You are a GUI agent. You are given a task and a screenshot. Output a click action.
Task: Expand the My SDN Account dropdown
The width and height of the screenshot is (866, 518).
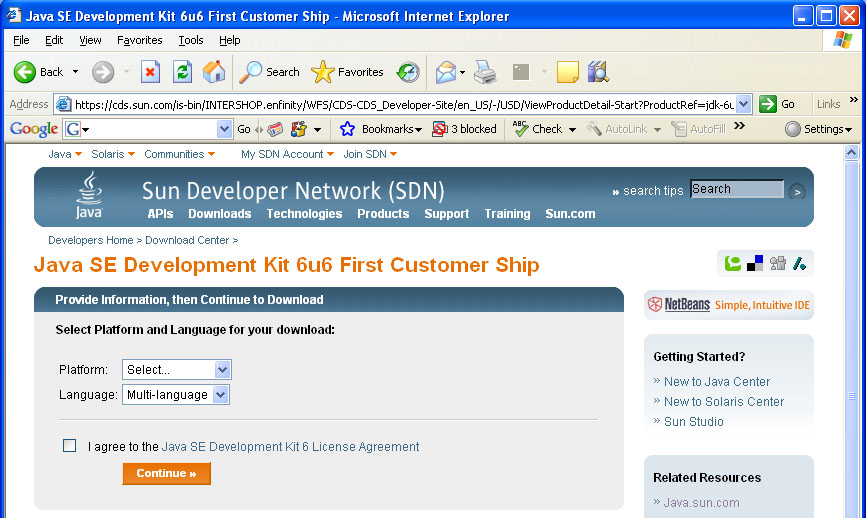click(330, 154)
